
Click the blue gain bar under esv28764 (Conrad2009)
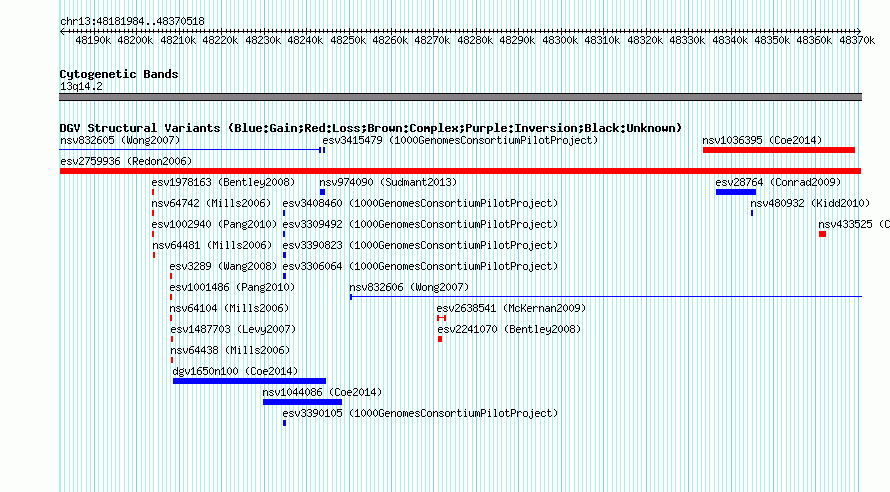click(736, 192)
